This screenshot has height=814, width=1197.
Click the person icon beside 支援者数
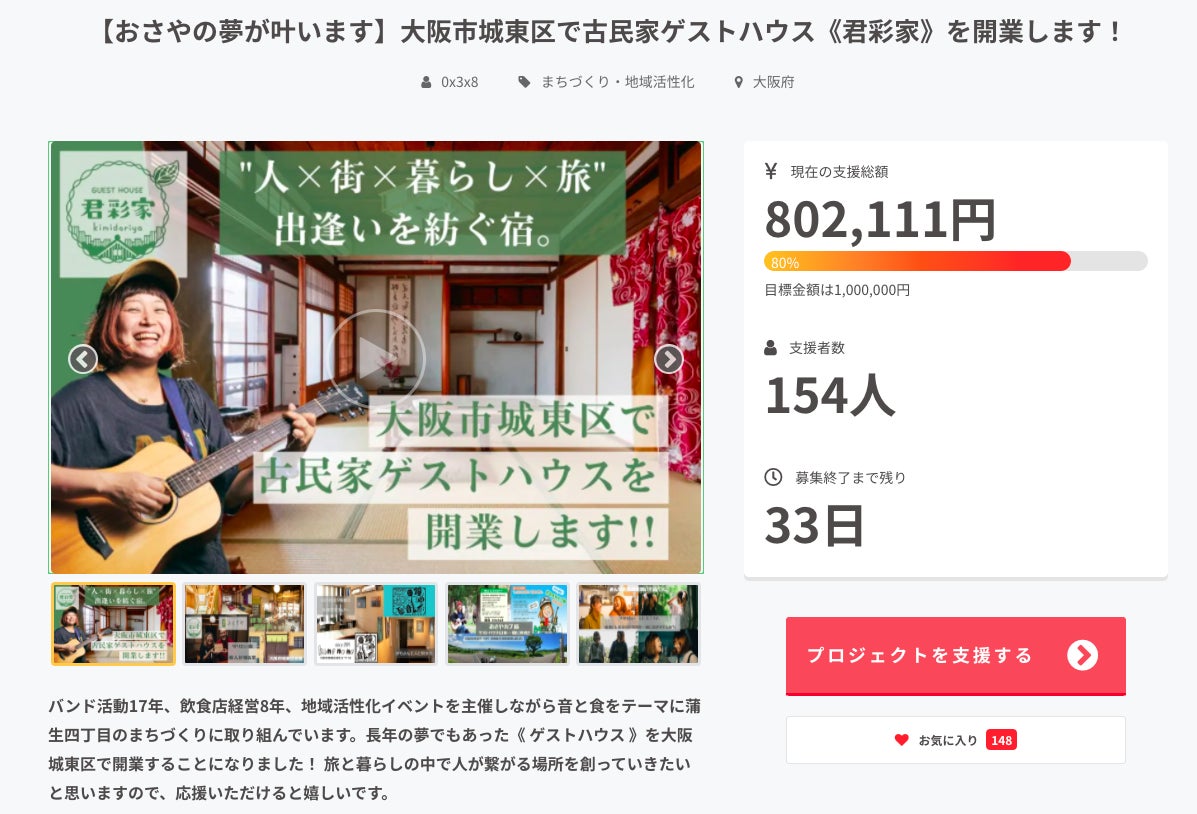click(x=771, y=348)
